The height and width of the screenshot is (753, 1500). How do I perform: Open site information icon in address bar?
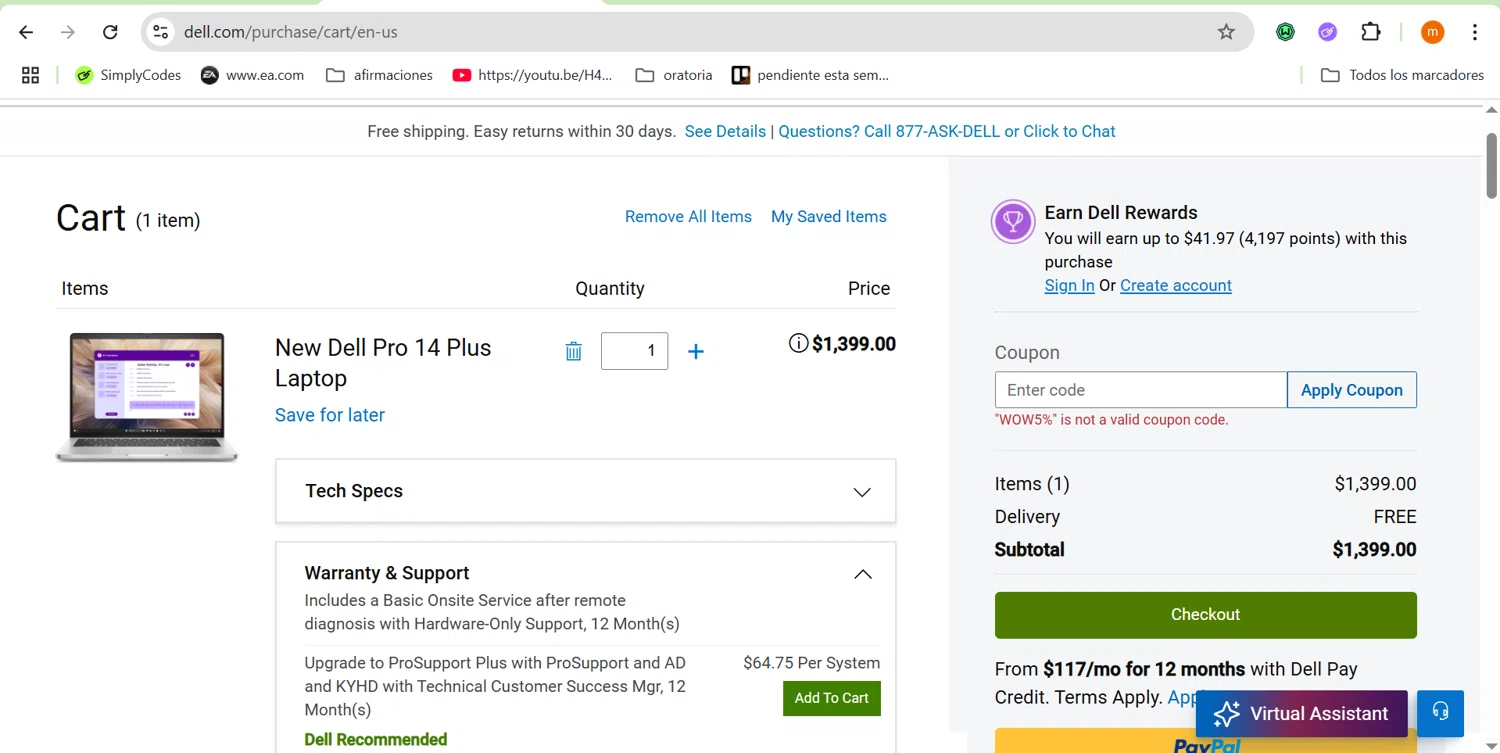point(161,32)
